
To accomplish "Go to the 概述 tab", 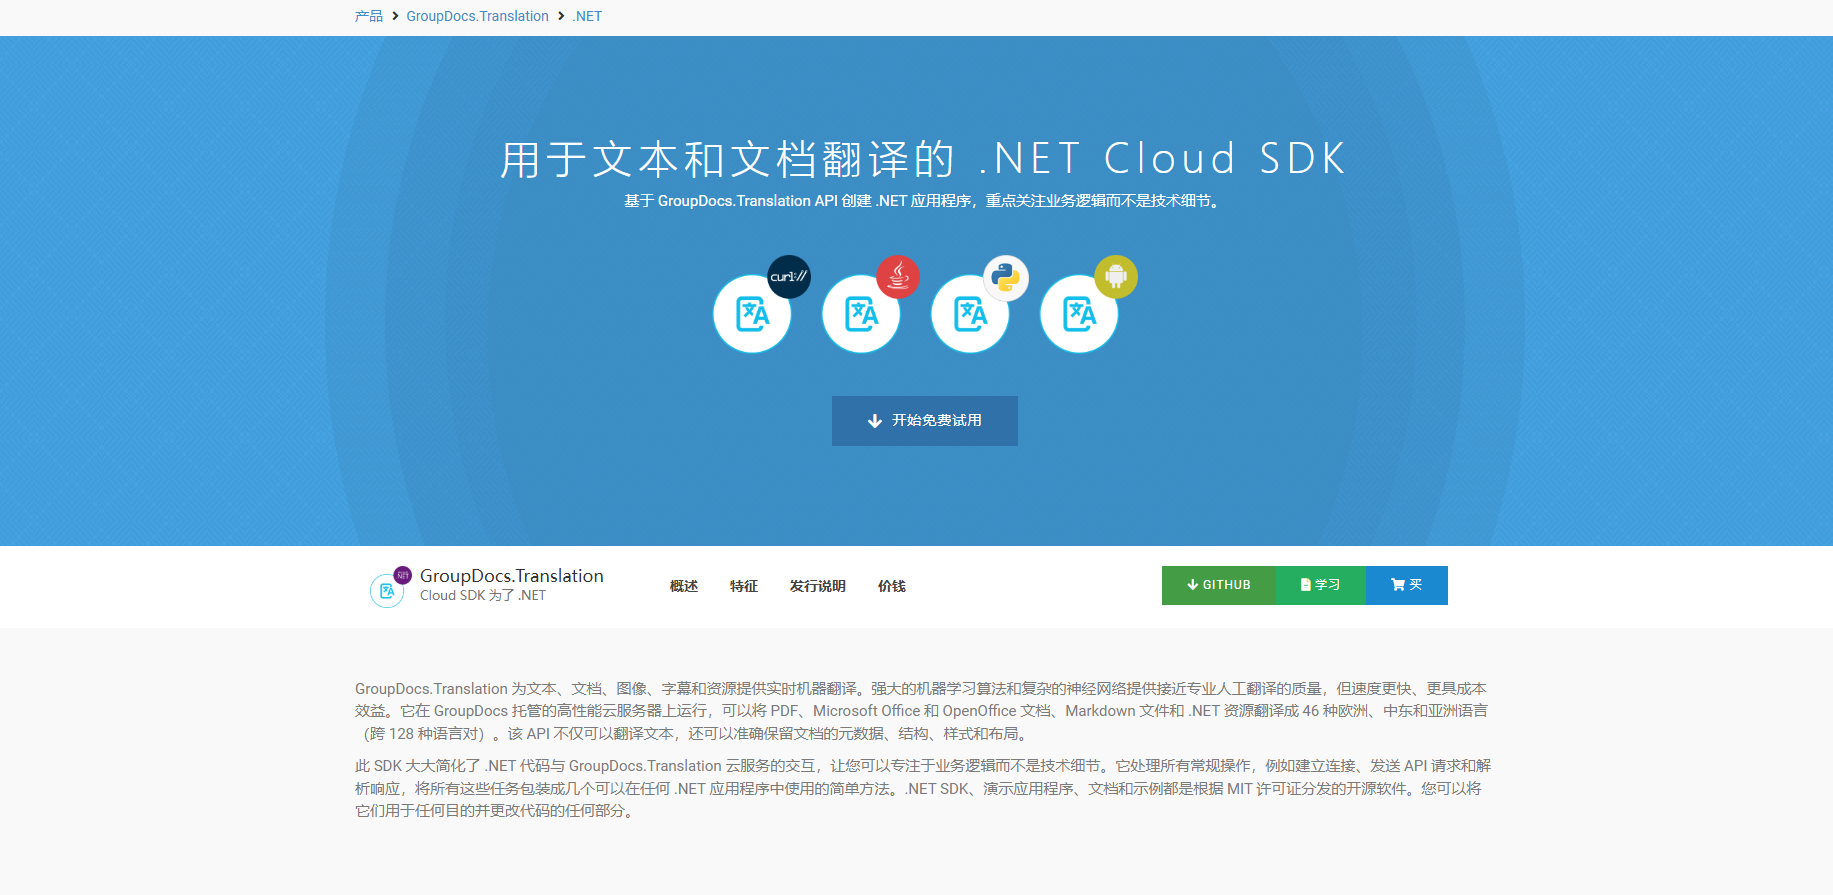I will pos(684,586).
